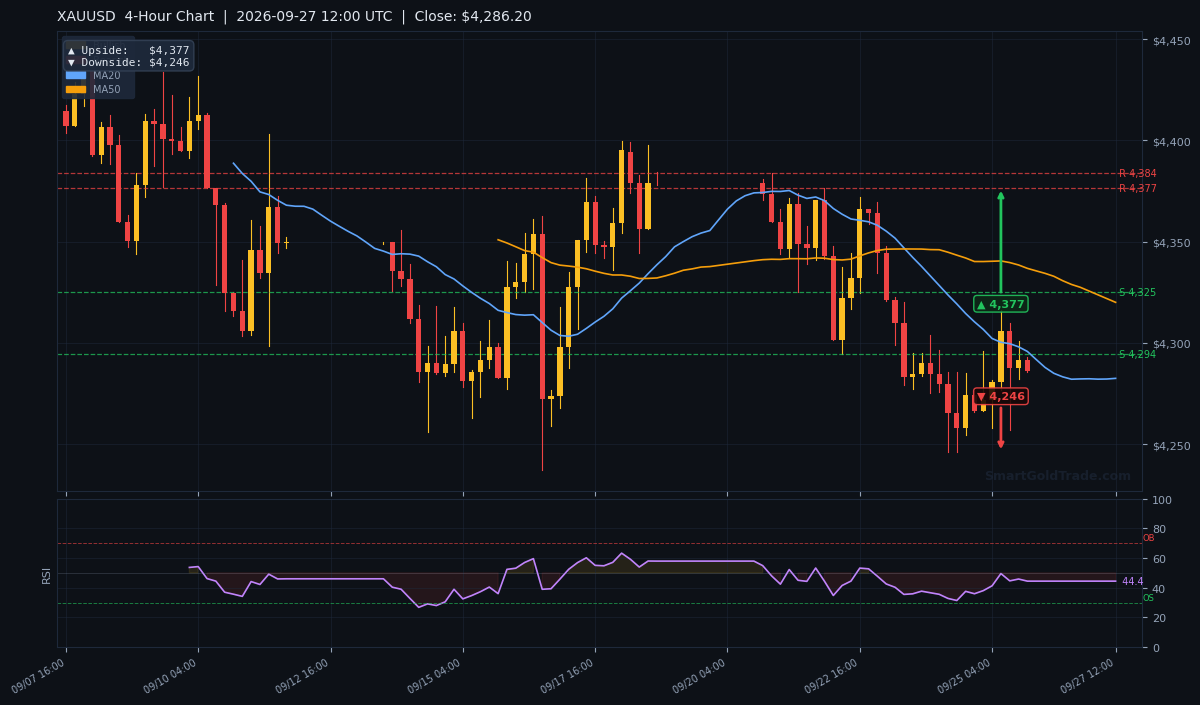1200x705 pixels.
Task: Click the green ▲ 4,377 target tag
Action: coord(1000,304)
